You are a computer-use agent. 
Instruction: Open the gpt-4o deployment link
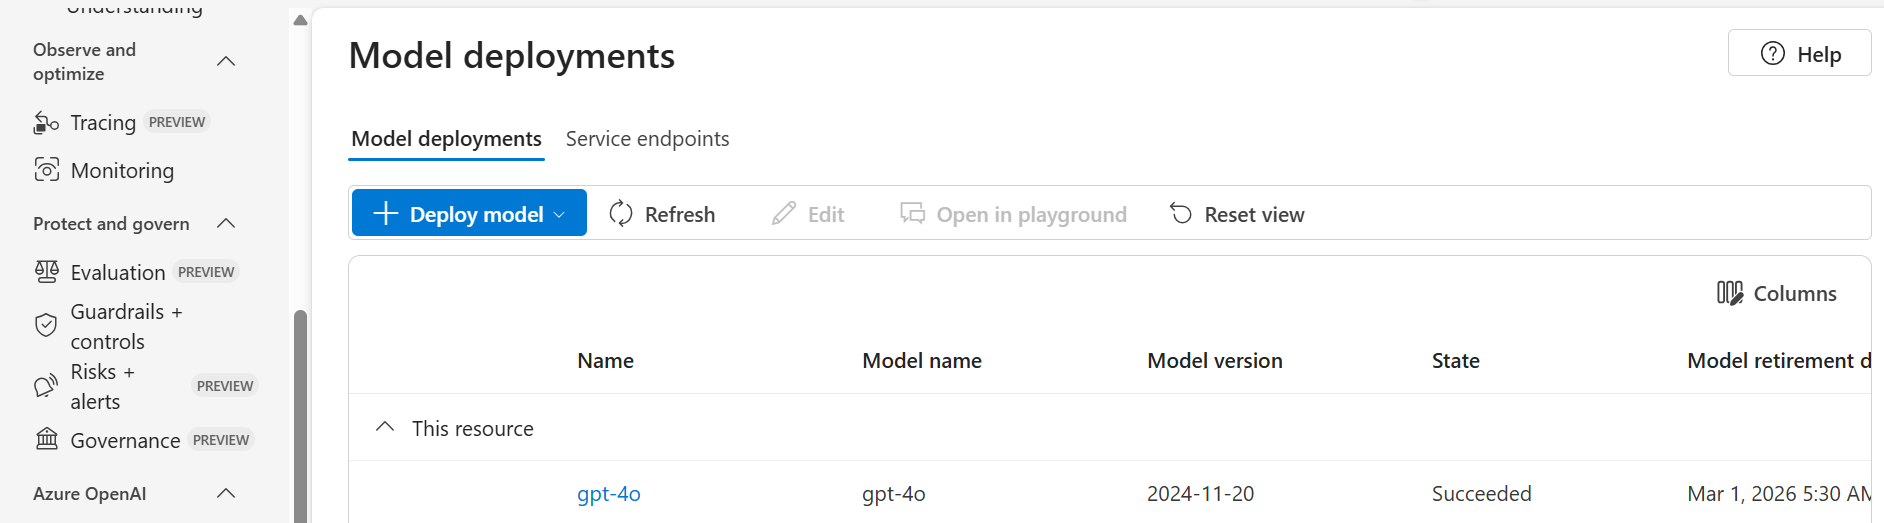coord(608,493)
